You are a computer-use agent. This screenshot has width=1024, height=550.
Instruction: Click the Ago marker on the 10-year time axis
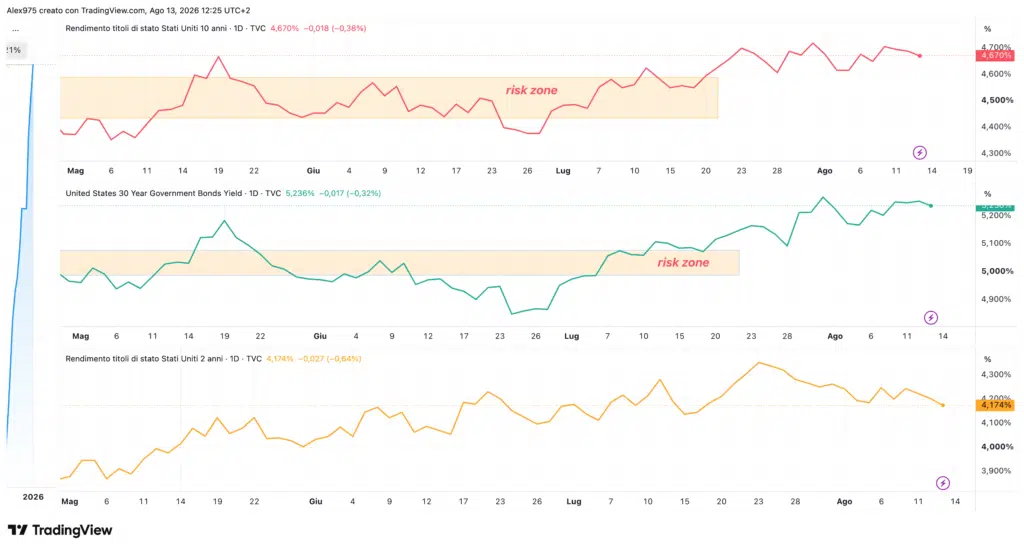pyautogui.click(x=825, y=170)
